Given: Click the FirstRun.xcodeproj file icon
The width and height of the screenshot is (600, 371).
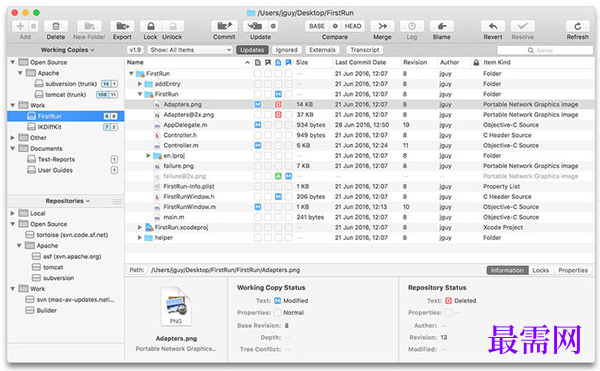Looking at the screenshot, I should 149,228.
